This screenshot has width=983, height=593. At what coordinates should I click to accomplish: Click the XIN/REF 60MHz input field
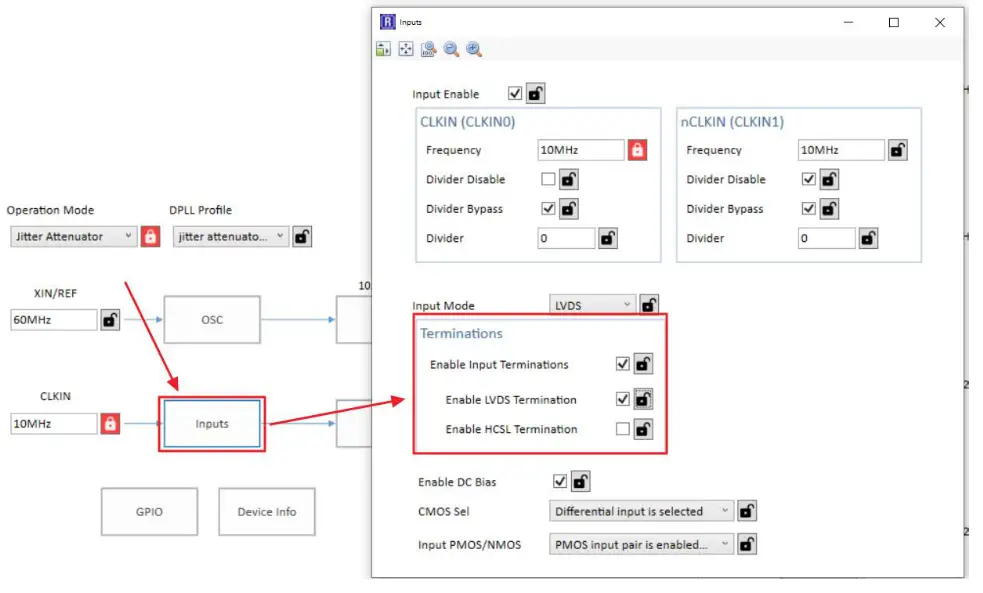tap(54, 320)
